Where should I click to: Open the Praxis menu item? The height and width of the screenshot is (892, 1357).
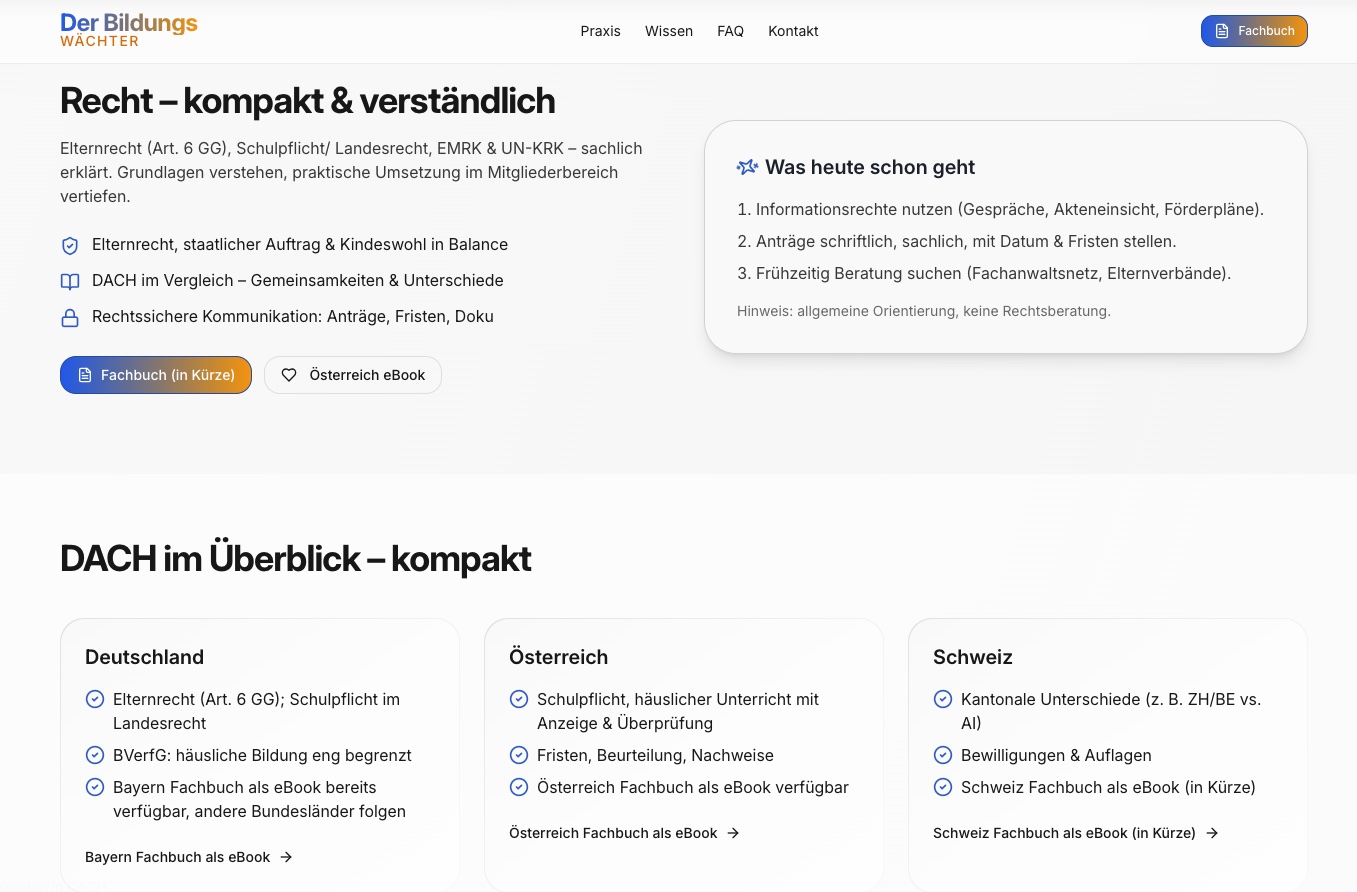pyautogui.click(x=600, y=31)
